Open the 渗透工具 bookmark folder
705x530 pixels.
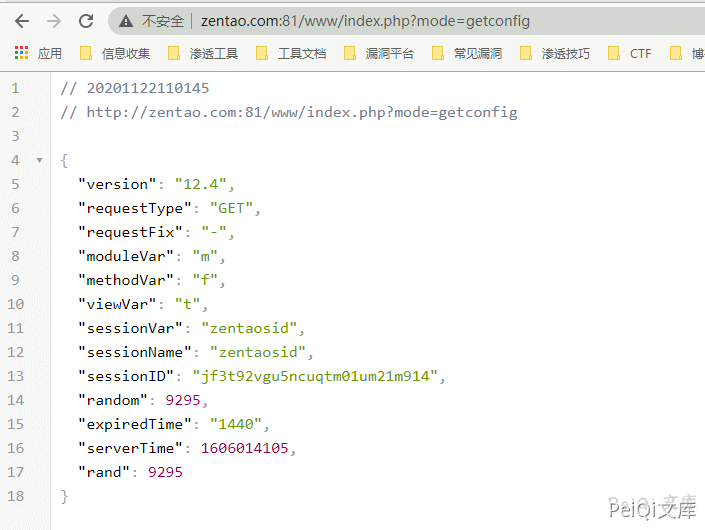click(203, 53)
